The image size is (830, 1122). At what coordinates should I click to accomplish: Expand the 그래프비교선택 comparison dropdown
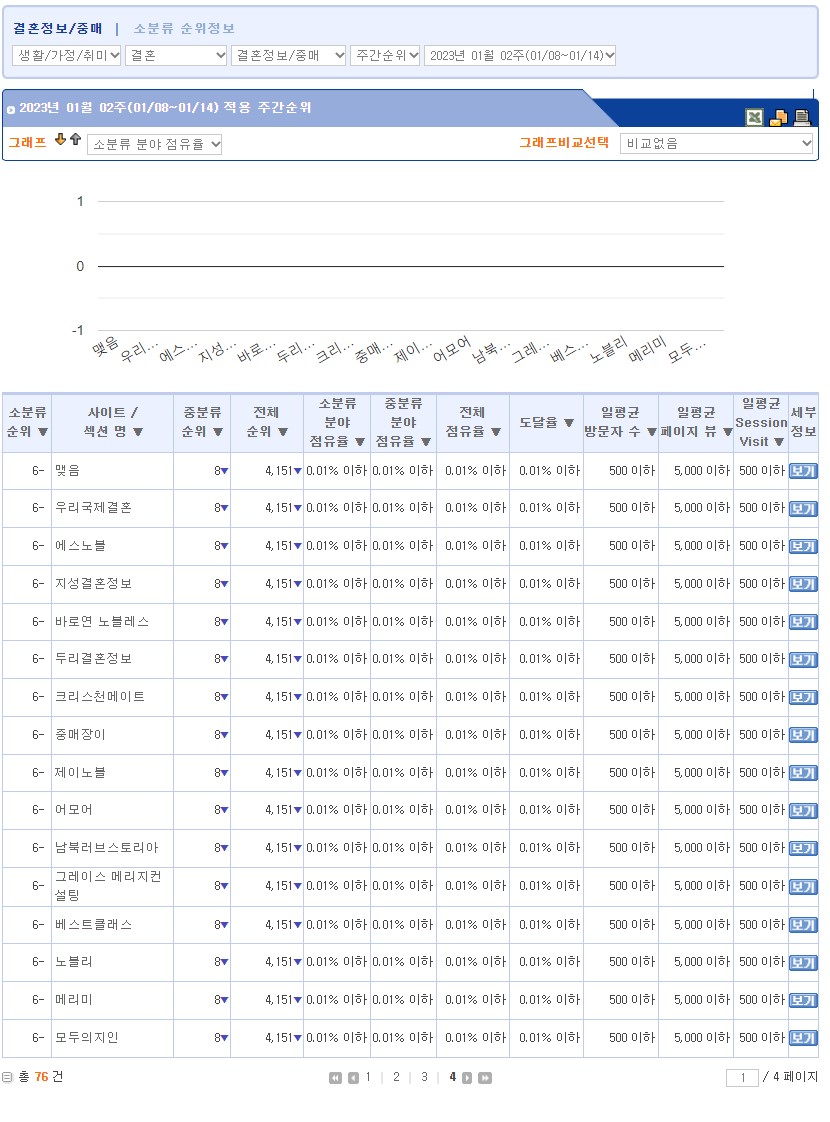716,144
